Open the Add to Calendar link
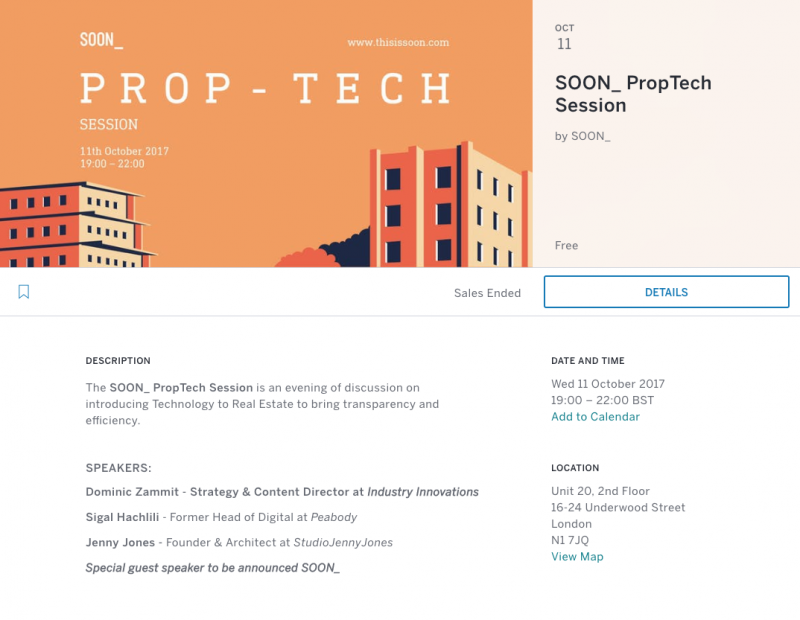800x620 pixels. pos(595,417)
